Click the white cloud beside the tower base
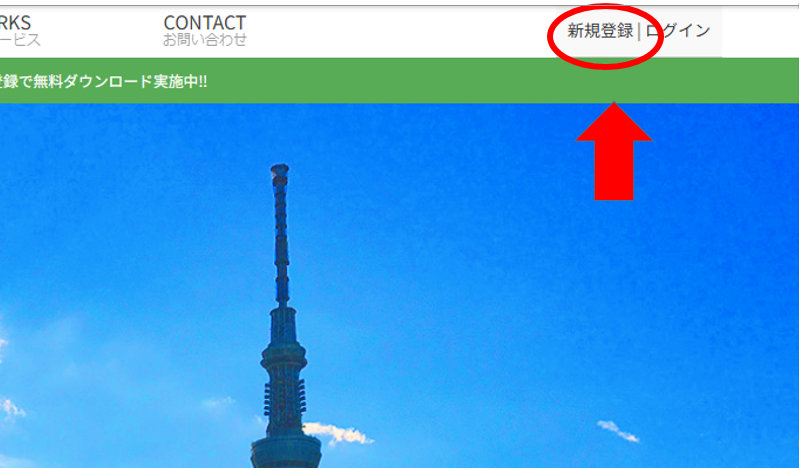This screenshot has width=799, height=470. [339, 433]
